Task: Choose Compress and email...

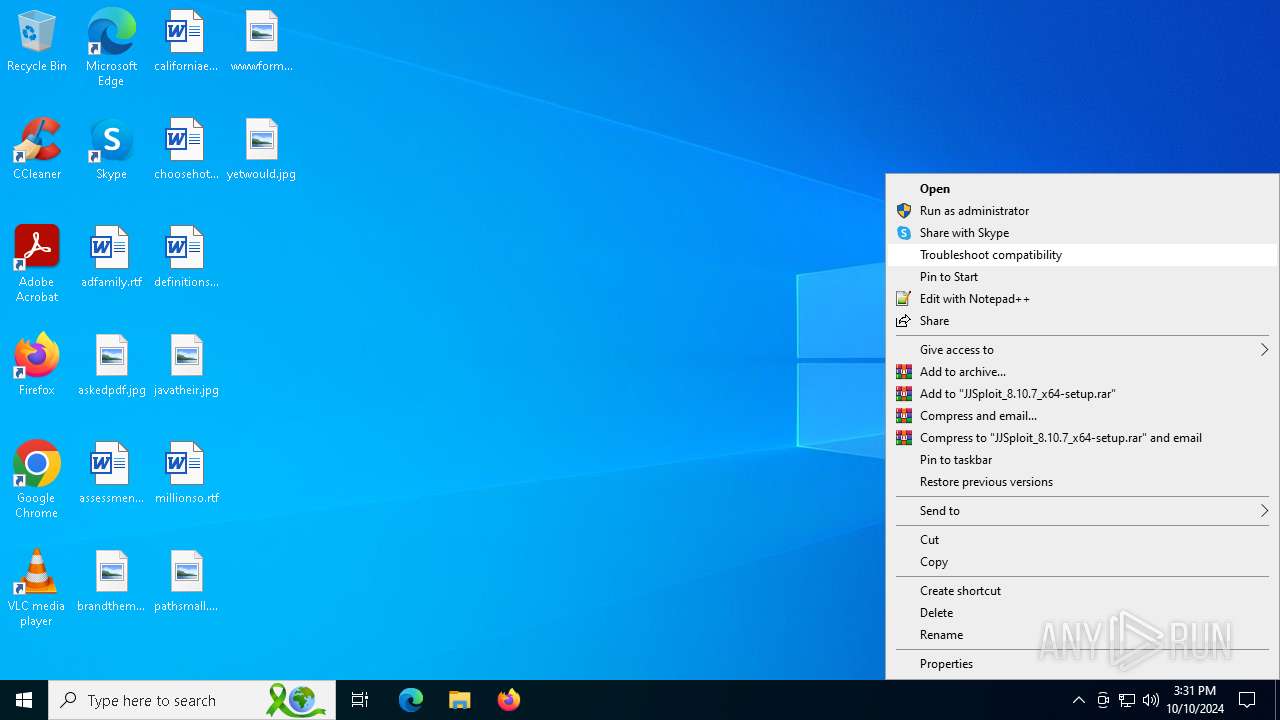Action: [1082, 416]
